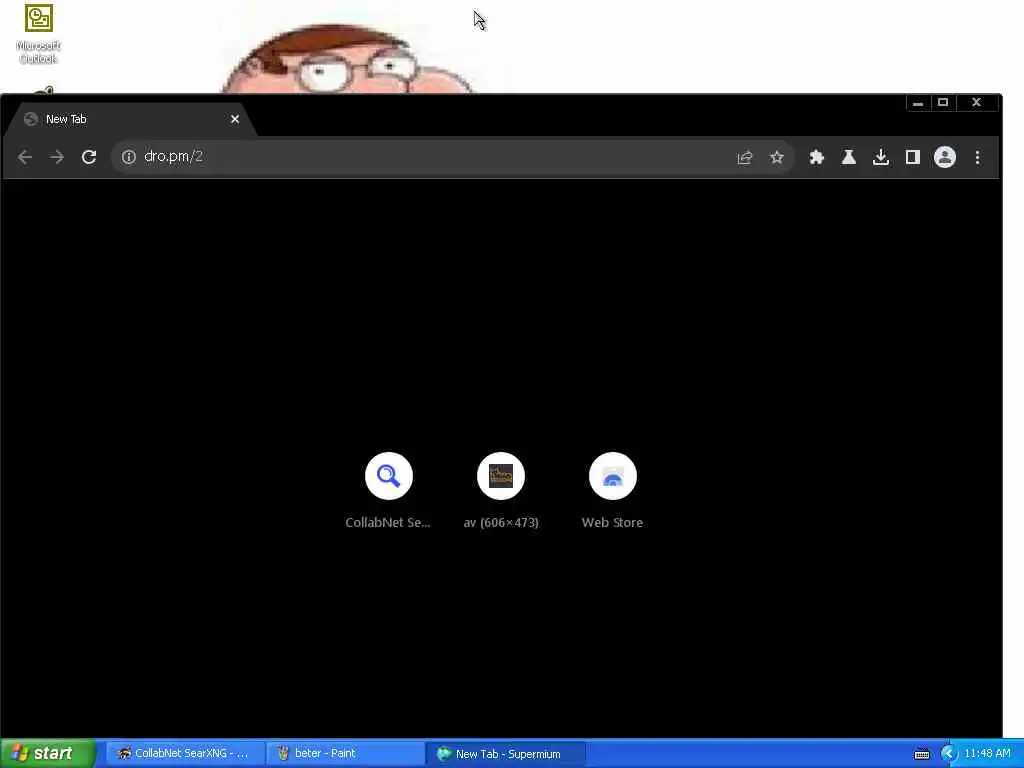The image size is (1024, 768).
Task: Select New Tab - Supermium taskbar button
Action: tap(505, 754)
